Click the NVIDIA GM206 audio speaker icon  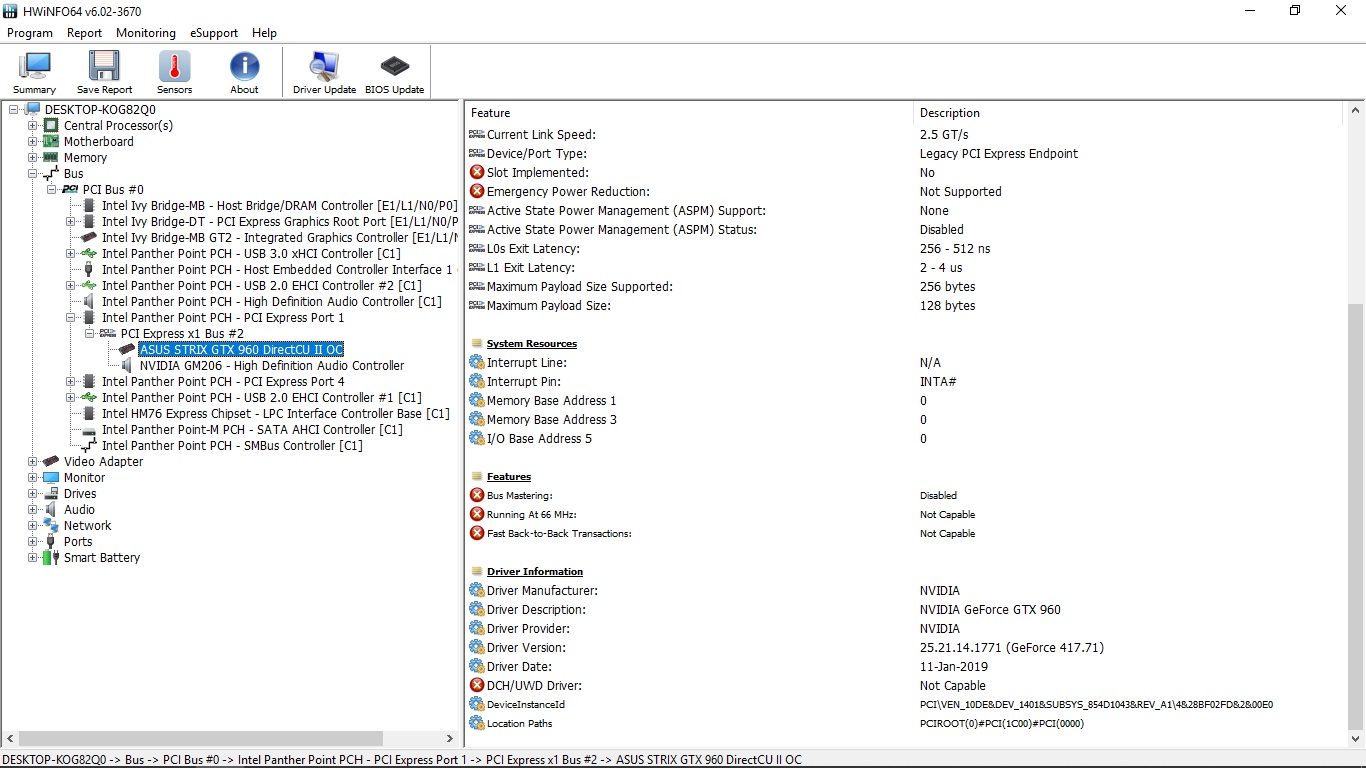pyautogui.click(x=127, y=366)
